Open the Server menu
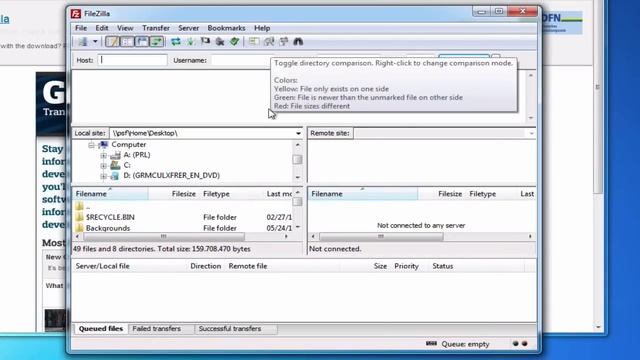640x360 pixels. 189,28
